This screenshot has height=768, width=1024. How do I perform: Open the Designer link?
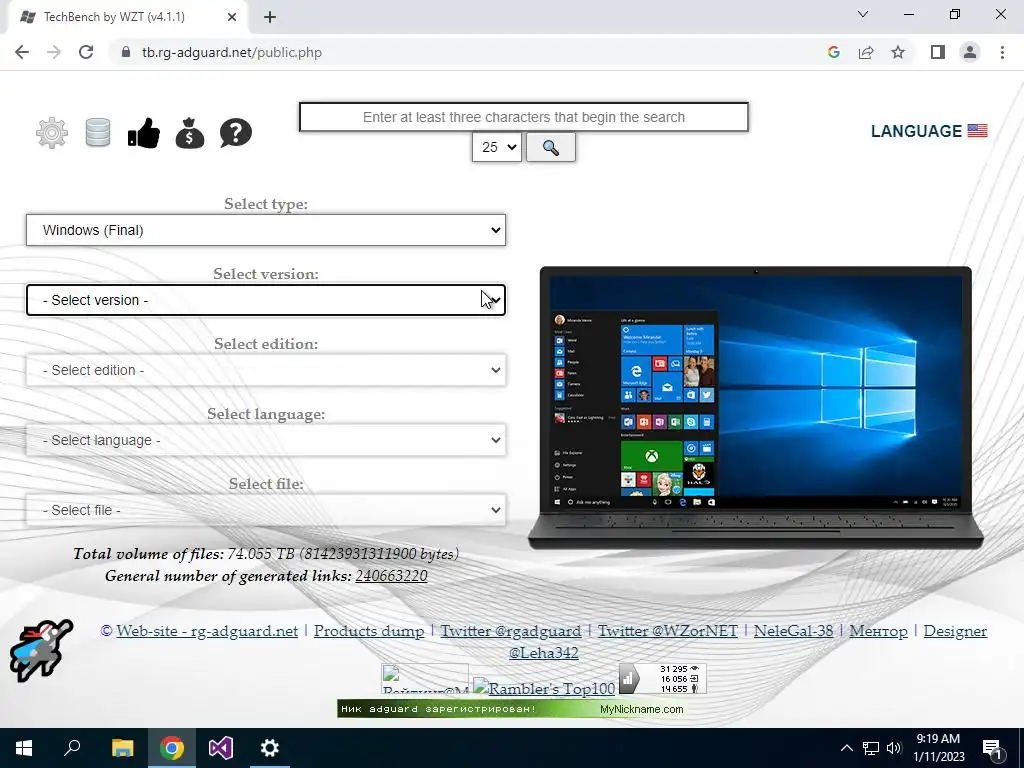coord(955,631)
